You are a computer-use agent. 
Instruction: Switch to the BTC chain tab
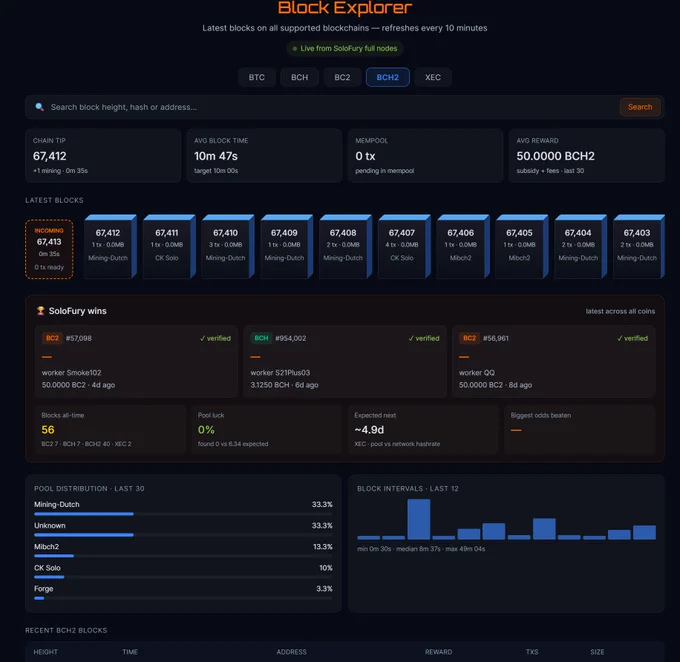pos(257,77)
